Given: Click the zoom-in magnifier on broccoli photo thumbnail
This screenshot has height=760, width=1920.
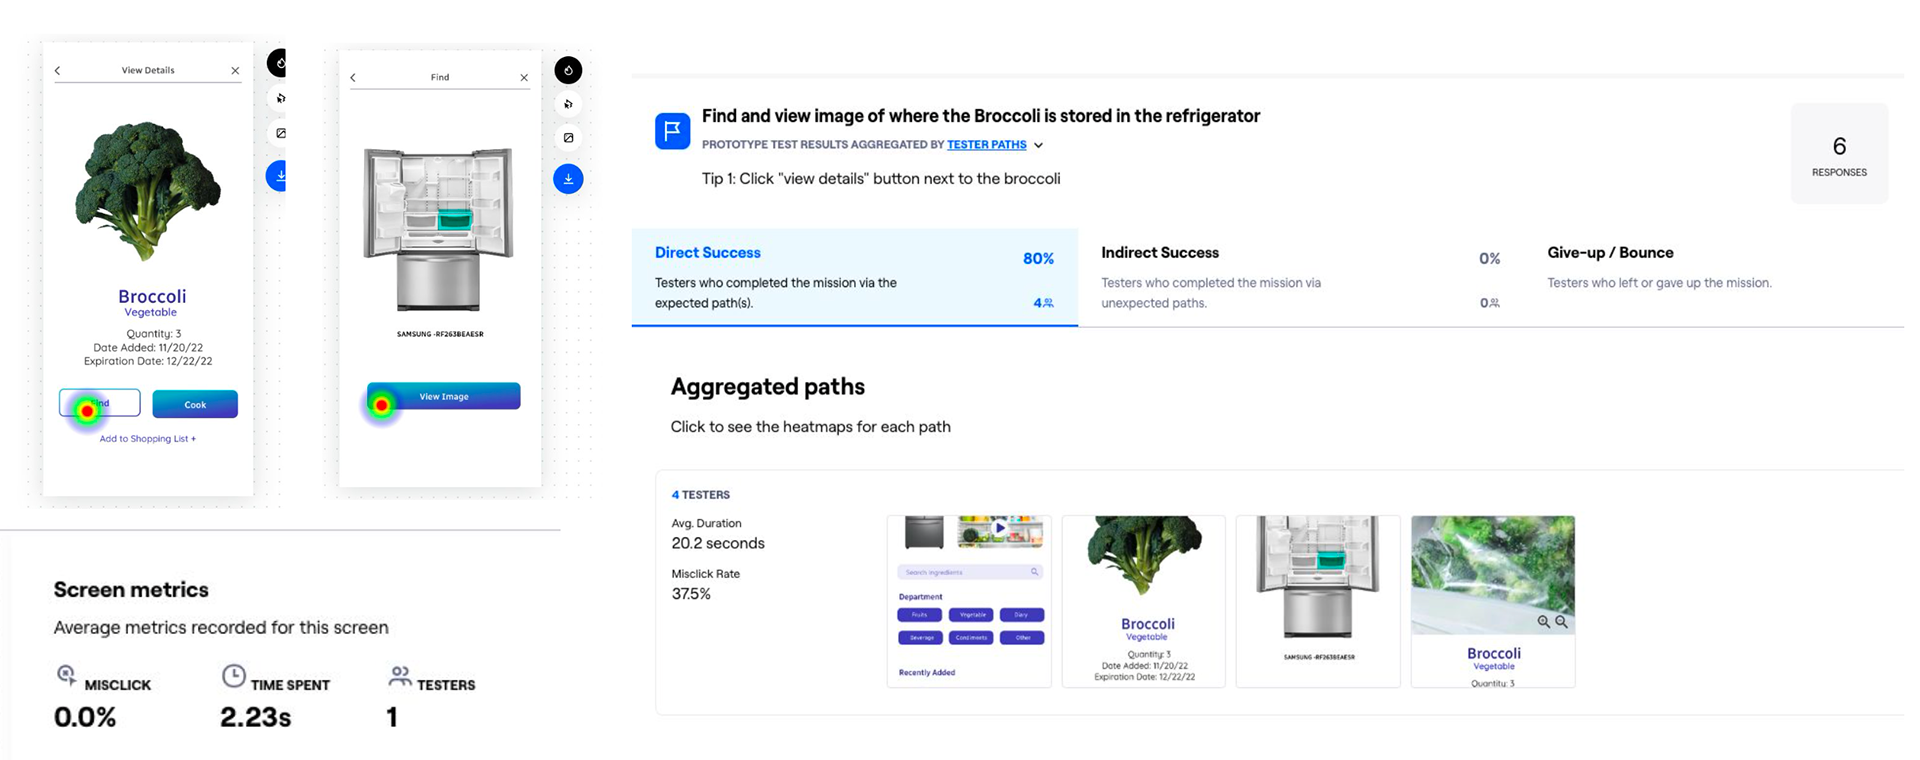Looking at the screenshot, I should click(x=1544, y=622).
